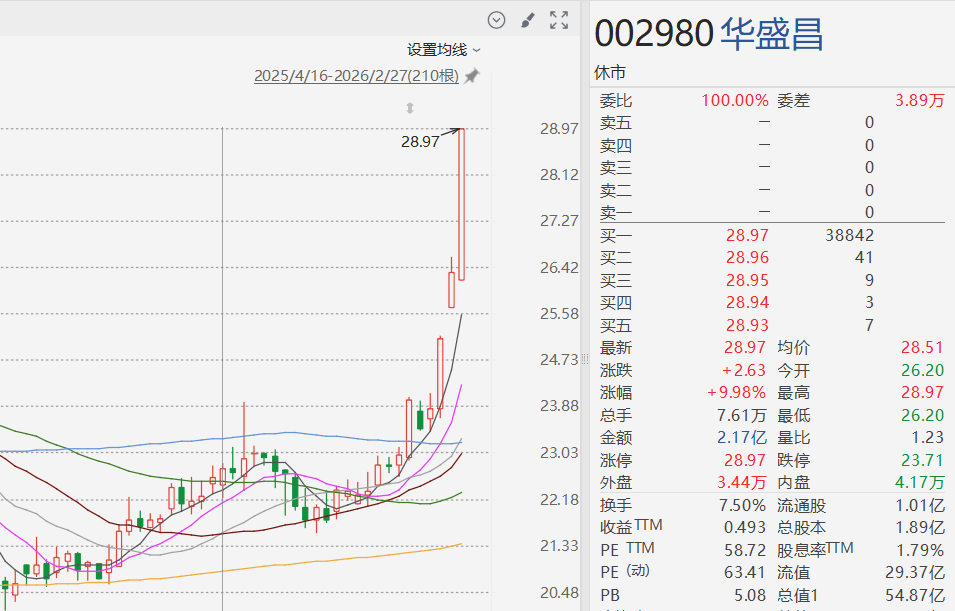Open the date range 2025/4/16-2026/2/27(210根) link
This screenshot has height=611, width=955.
click(356, 76)
